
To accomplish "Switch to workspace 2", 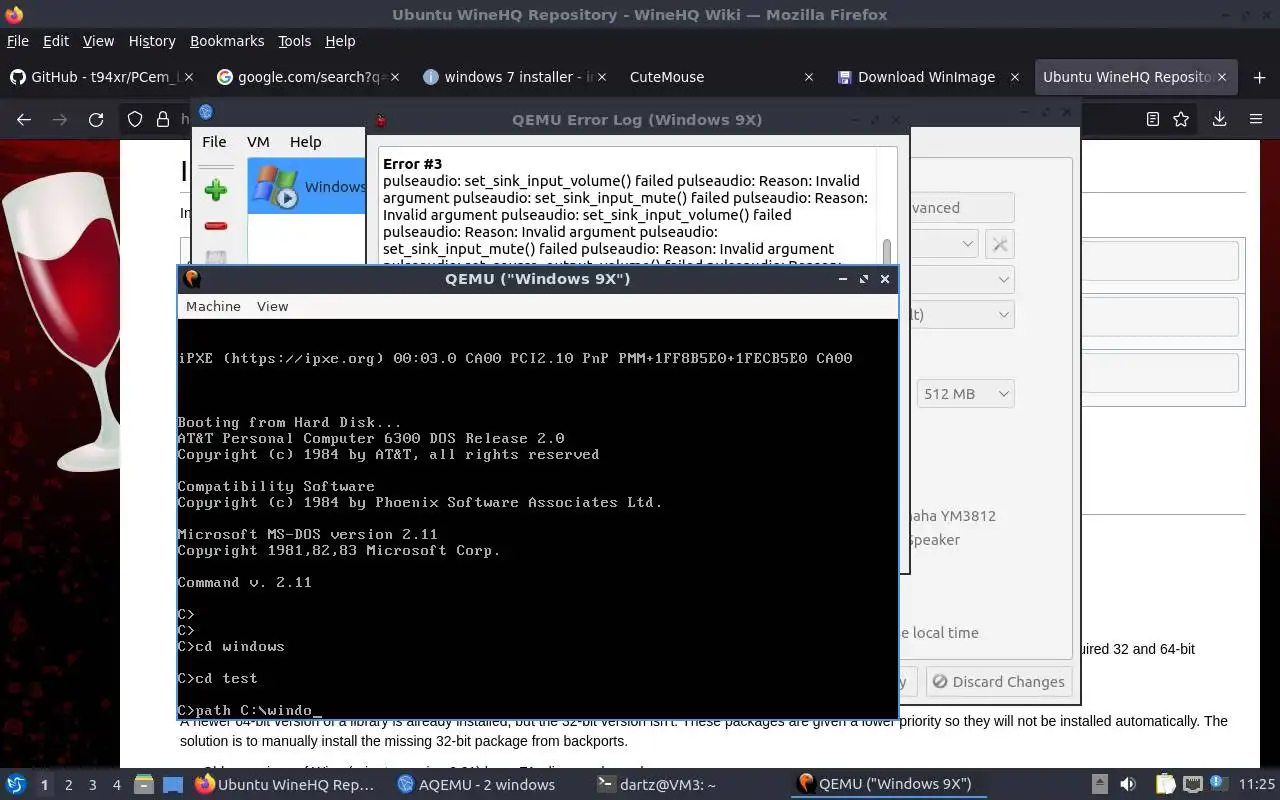I will (x=68, y=785).
